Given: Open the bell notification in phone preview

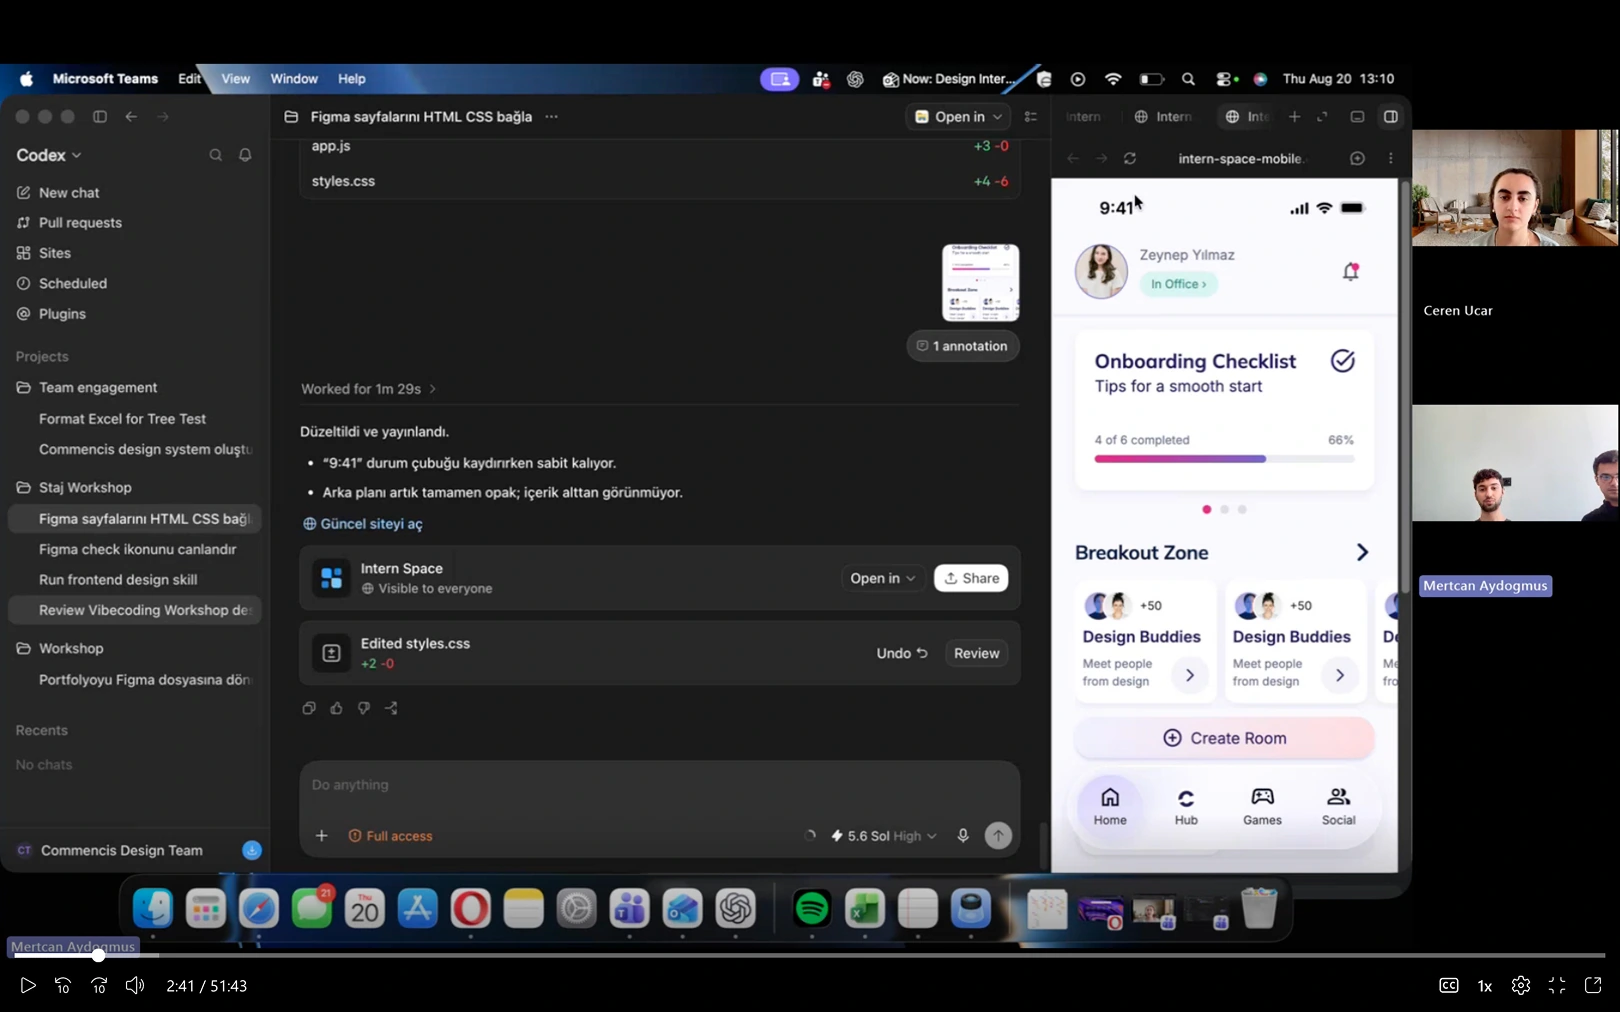Looking at the screenshot, I should click(x=1350, y=271).
